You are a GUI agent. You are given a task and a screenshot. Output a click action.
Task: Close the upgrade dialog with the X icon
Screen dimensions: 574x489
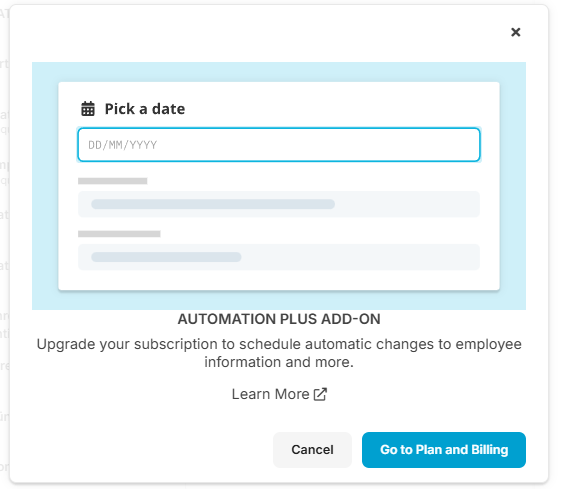pyautogui.click(x=515, y=32)
